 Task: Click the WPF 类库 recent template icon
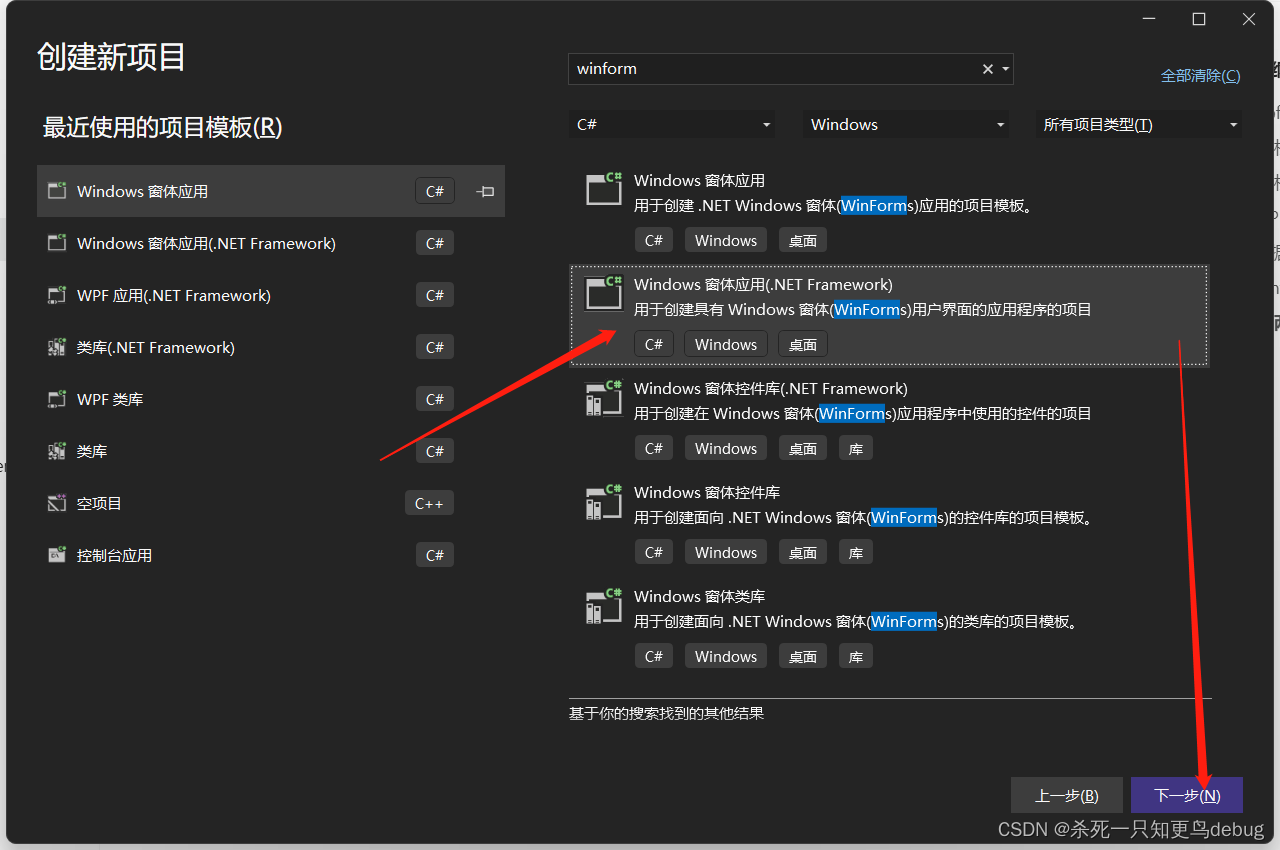[x=57, y=398]
